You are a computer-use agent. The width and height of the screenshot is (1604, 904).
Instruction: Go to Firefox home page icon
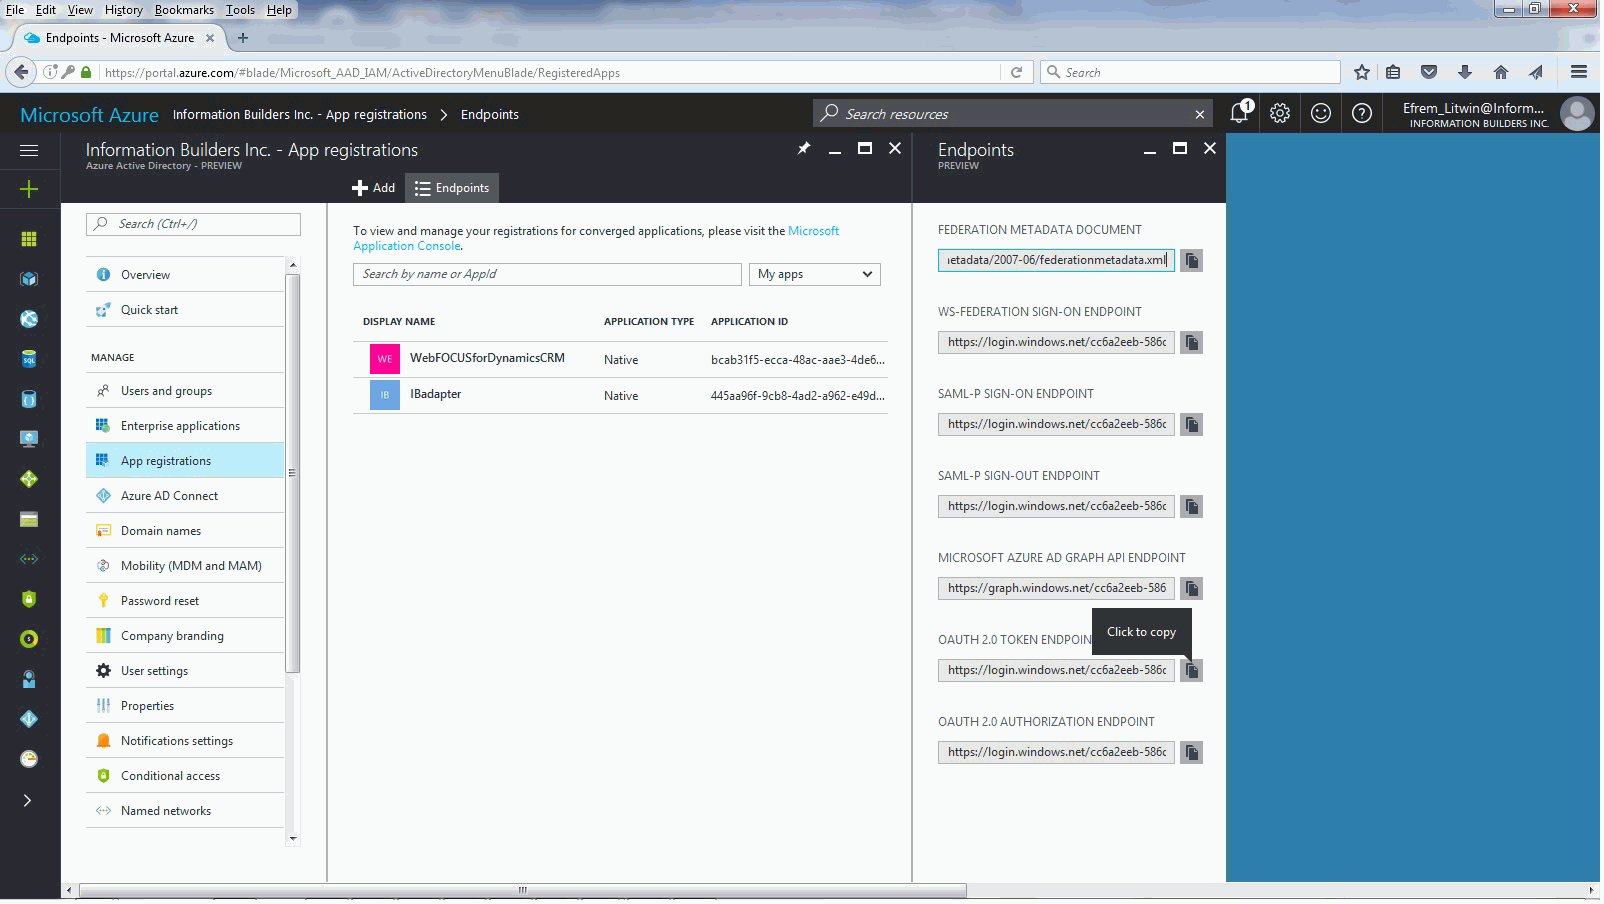pos(1500,72)
